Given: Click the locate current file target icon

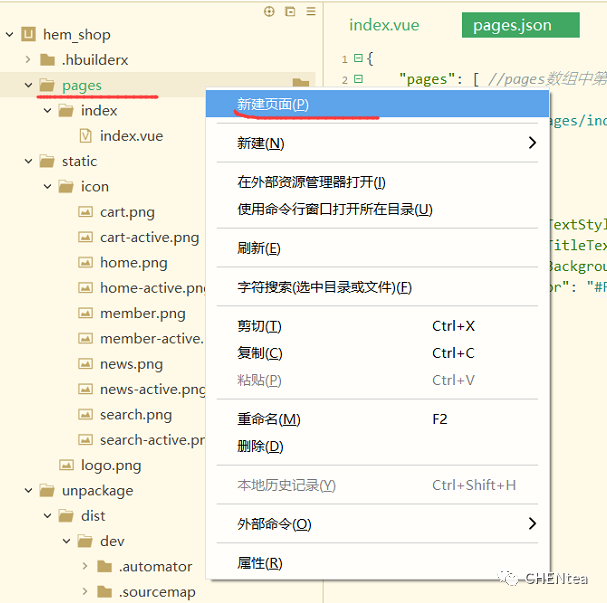Looking at the screenshot, I should (269, 12).
